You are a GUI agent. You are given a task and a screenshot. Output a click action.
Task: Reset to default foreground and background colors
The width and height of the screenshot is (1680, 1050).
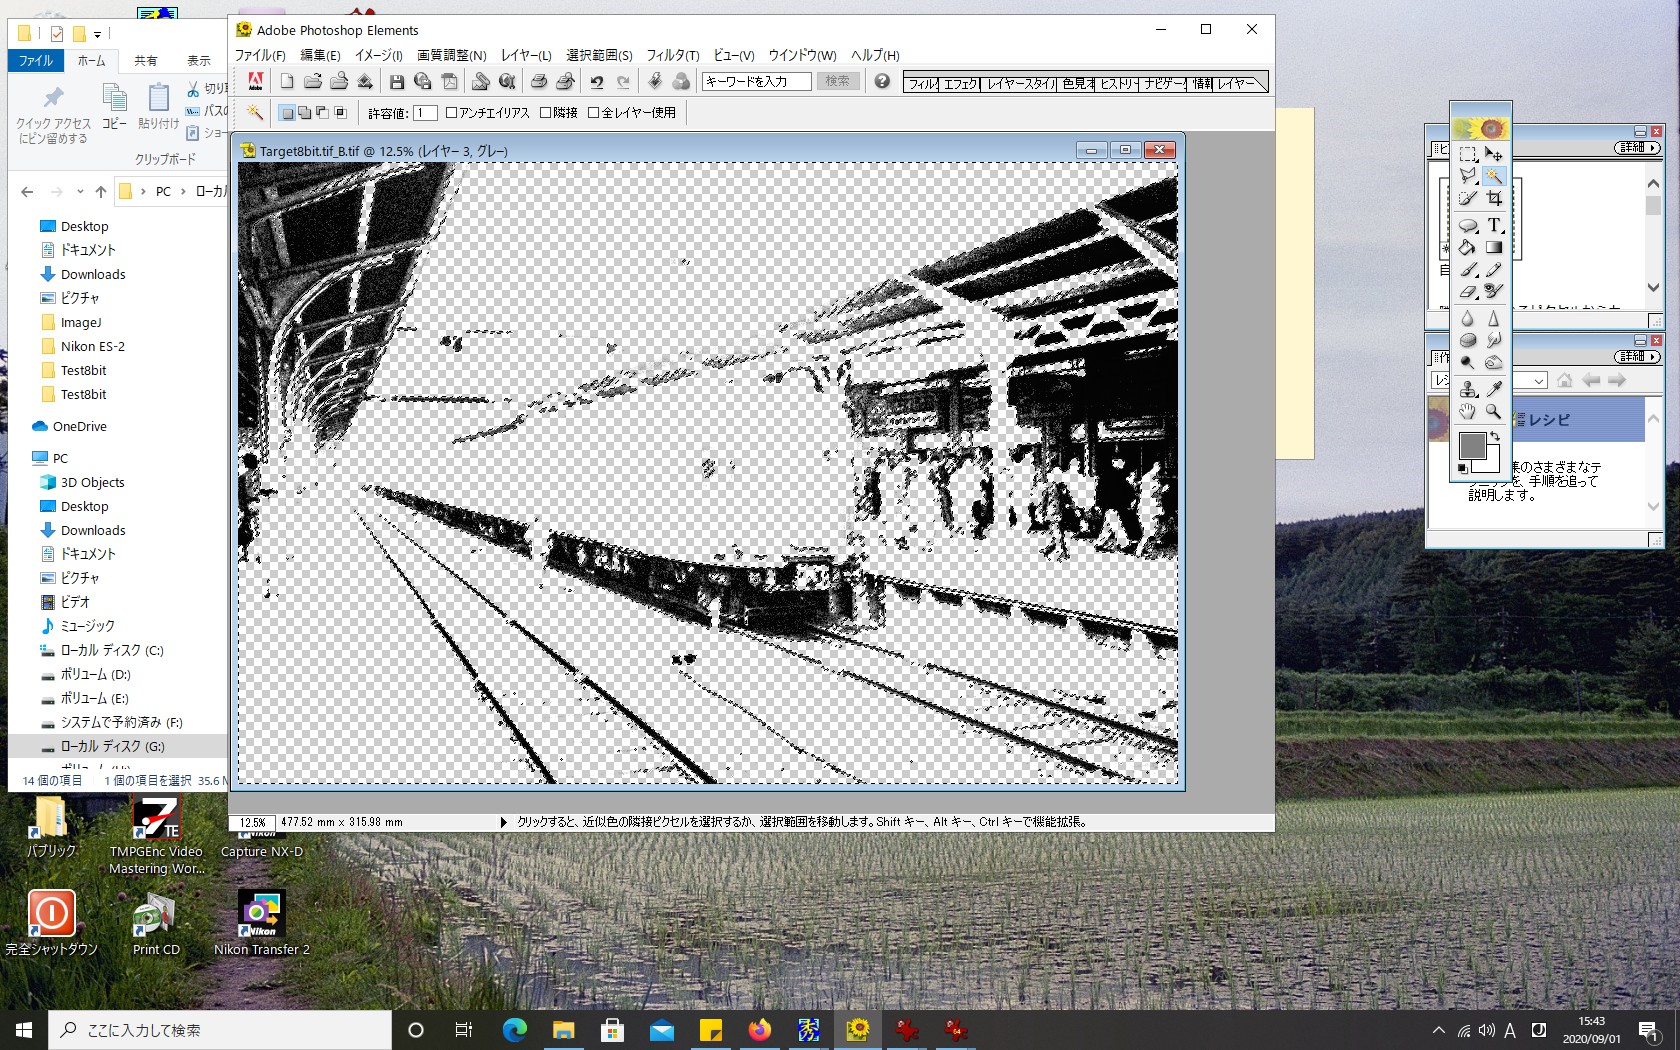pos(1463,468)
